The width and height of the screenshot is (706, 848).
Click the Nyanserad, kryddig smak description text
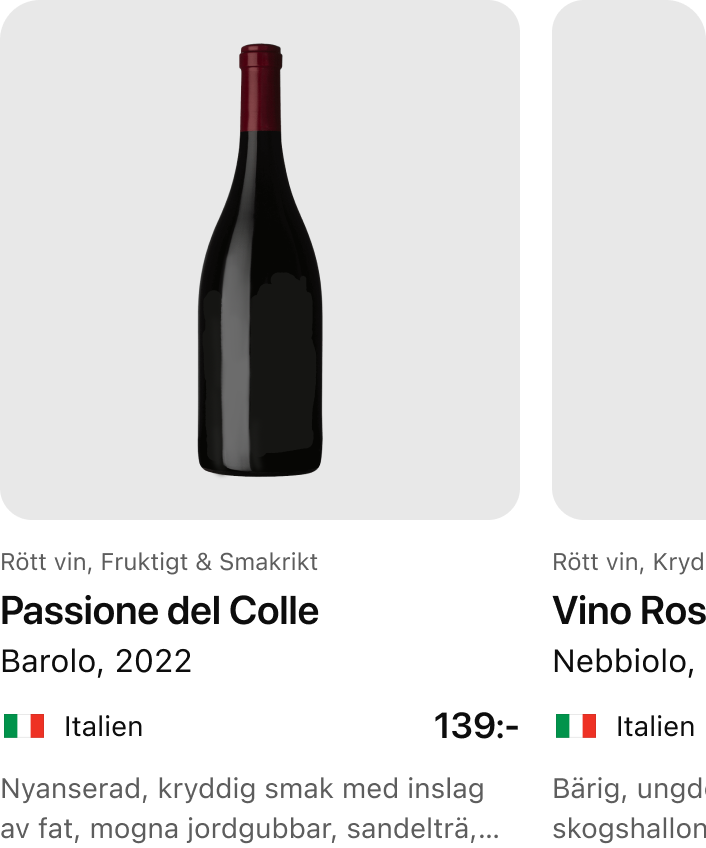(x=242, y=789)
